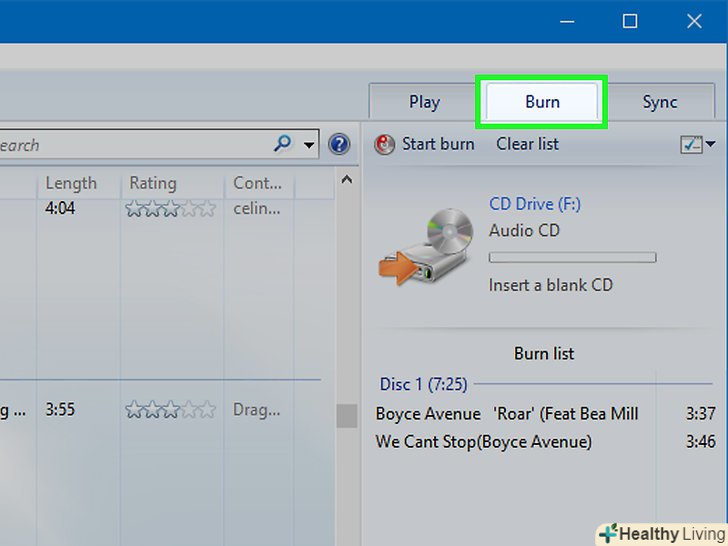This screenshot has height=546, width=728.
Task: Click into the library search field
Action: pyautogui.click(x=130, y=145)
